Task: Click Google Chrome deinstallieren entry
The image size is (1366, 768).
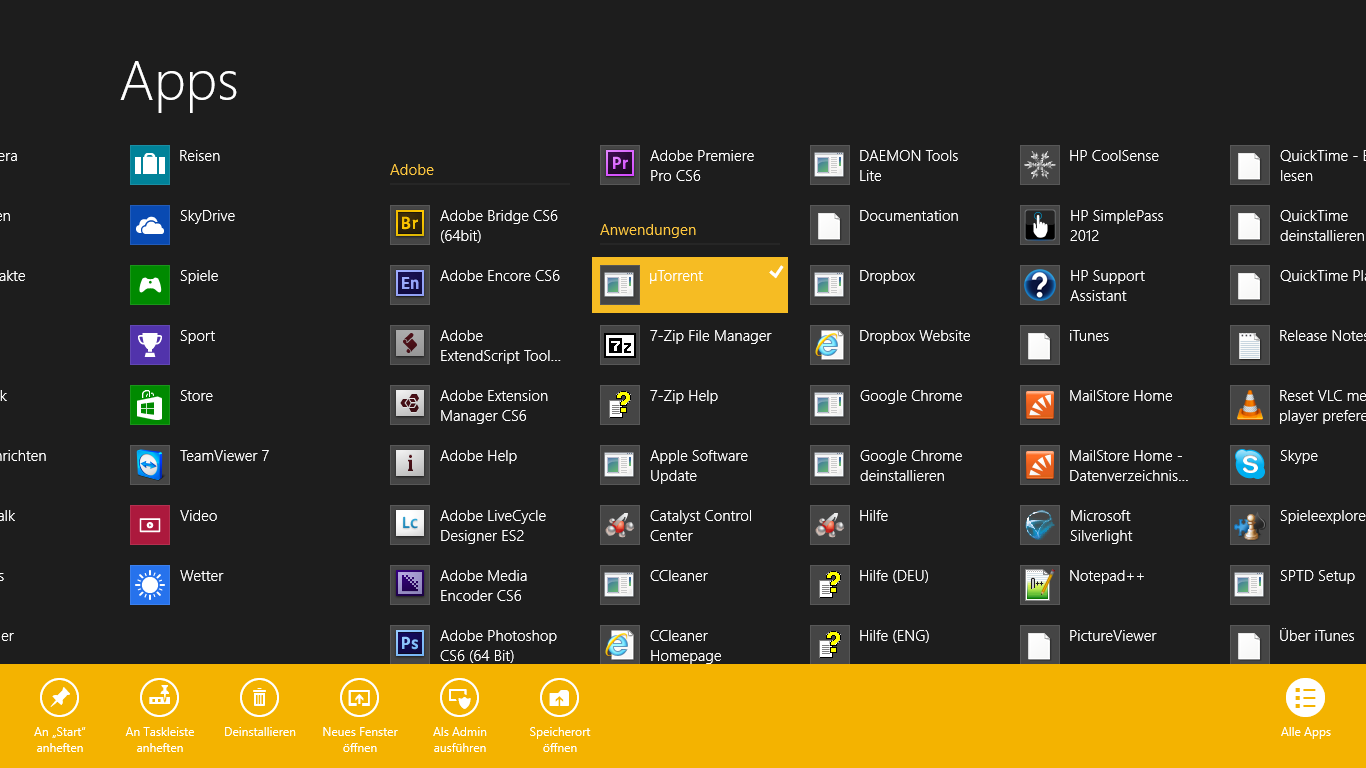Action: [x=900, y=465]
